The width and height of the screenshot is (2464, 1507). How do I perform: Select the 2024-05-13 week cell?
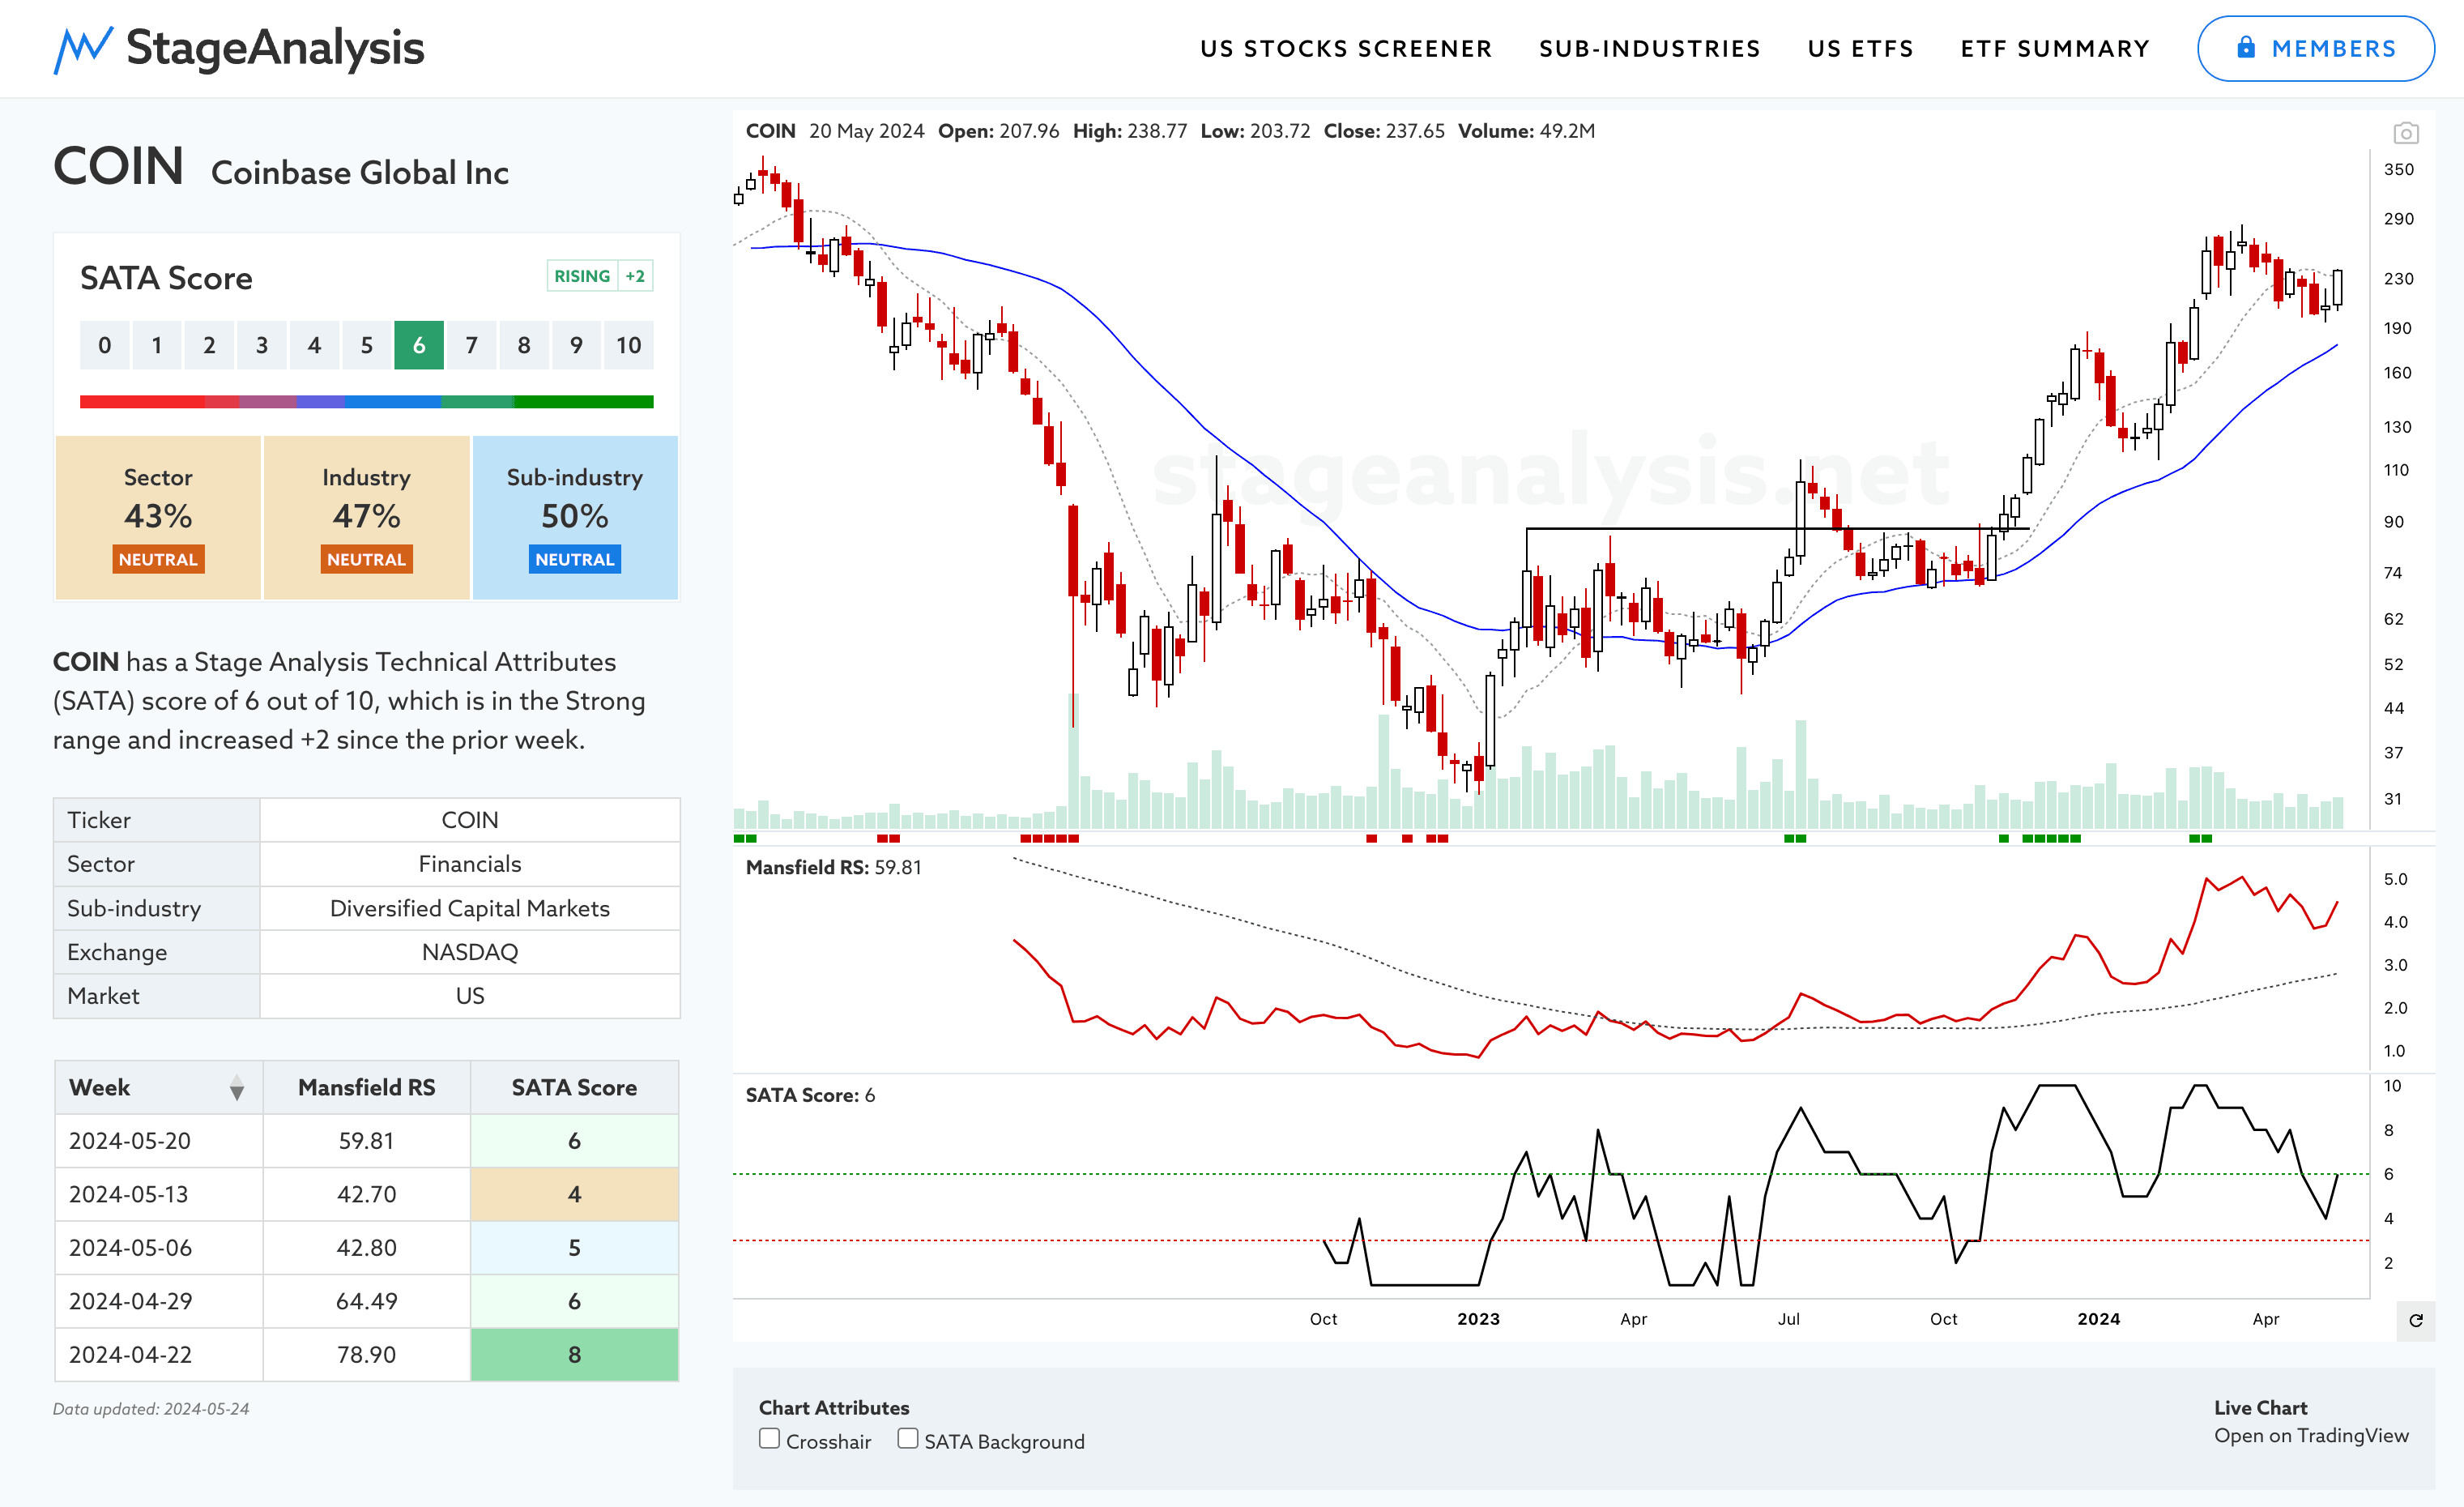158,1194
